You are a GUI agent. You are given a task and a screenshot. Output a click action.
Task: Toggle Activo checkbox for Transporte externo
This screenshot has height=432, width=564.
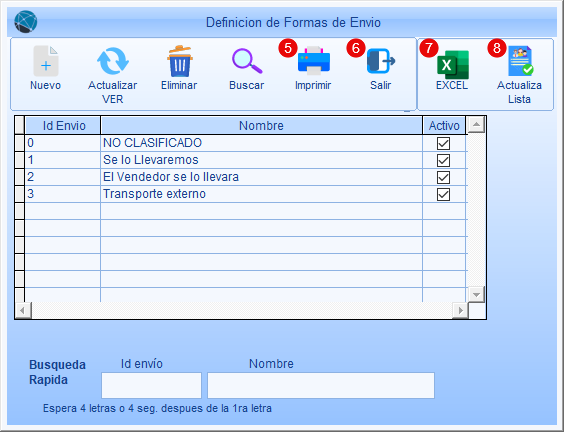click(x=443, y=194)
